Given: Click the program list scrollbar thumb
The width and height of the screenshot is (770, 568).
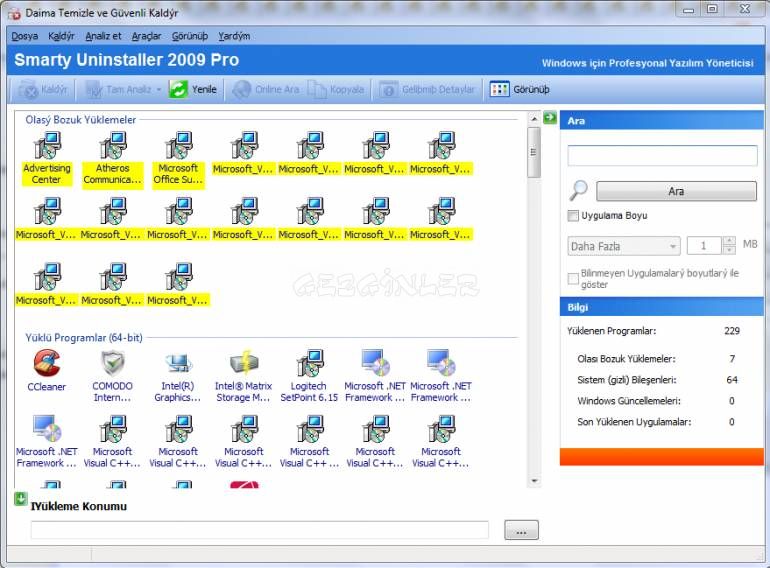Looking at the screenshot, I should coord(534,152).
